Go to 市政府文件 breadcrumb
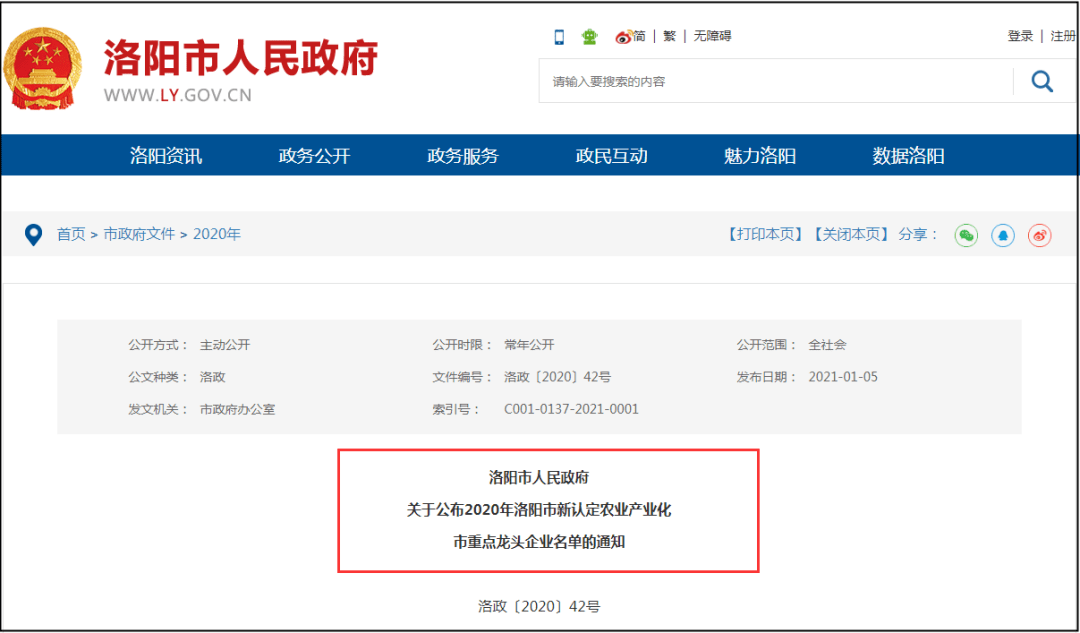This screenshot has height=633, width=1080. point(139,234)
